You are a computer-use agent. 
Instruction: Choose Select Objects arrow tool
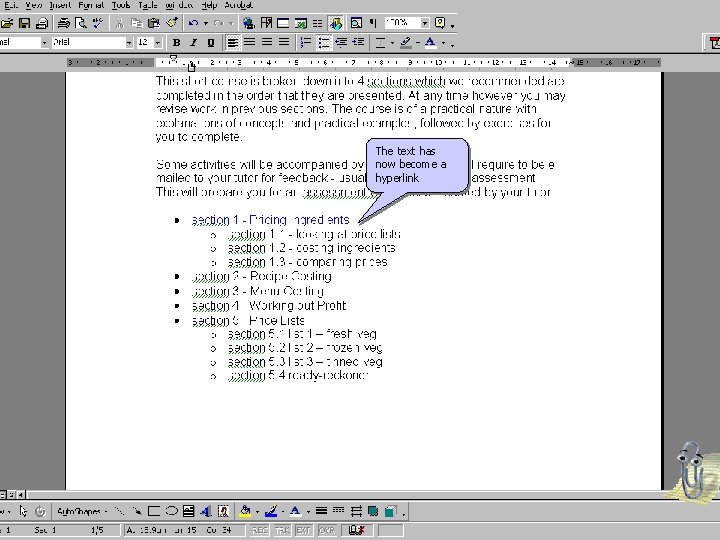point(23,511)
